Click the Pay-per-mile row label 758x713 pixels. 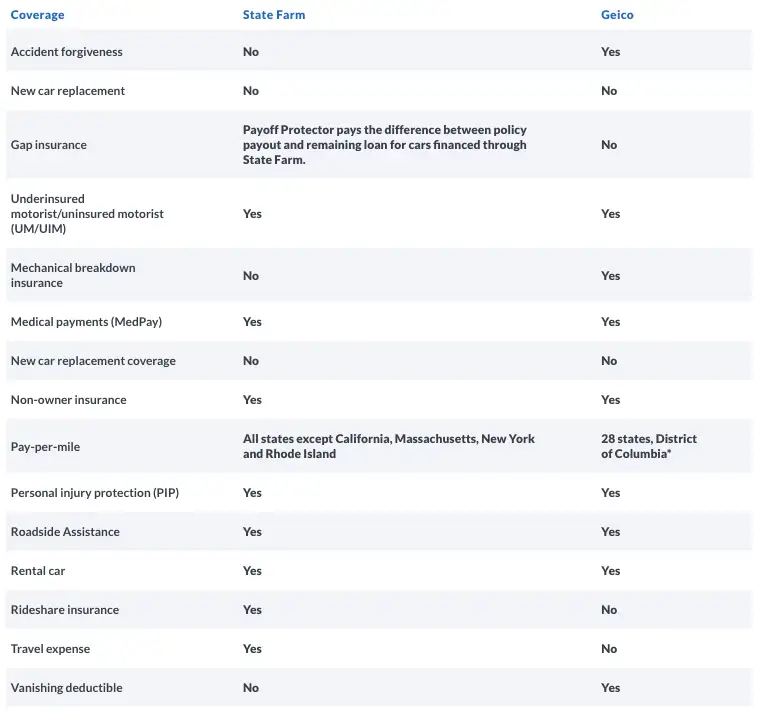point(45,447)
